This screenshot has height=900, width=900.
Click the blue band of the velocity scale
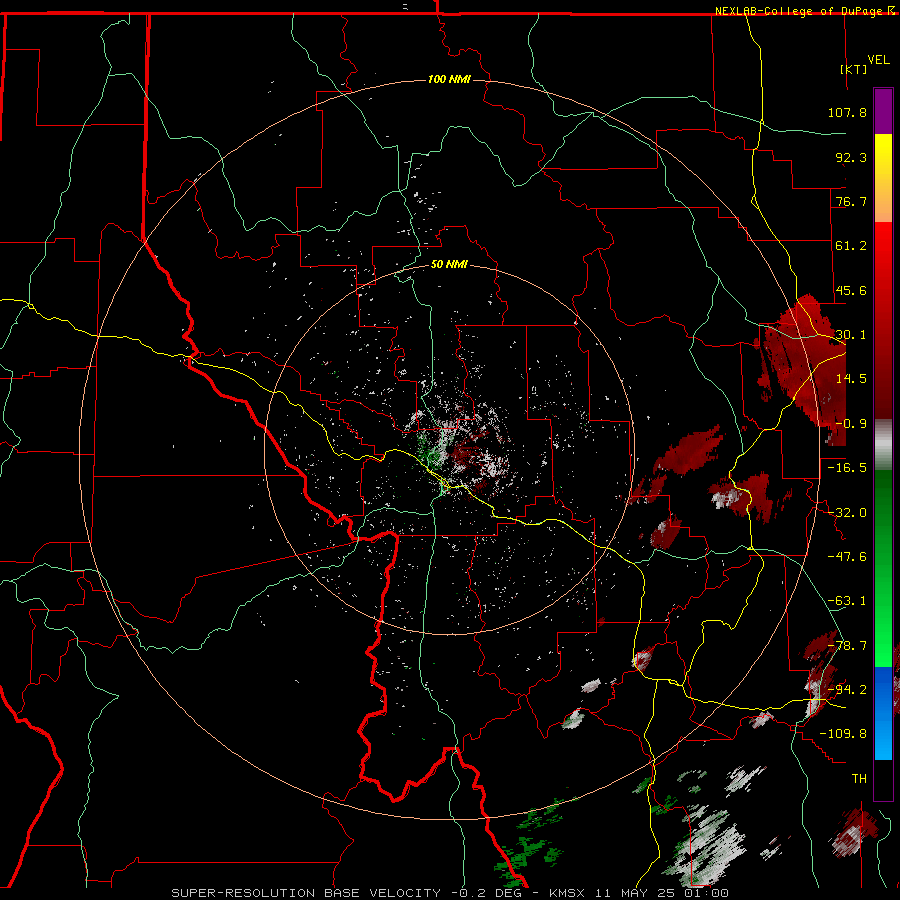tap(883, 713)
